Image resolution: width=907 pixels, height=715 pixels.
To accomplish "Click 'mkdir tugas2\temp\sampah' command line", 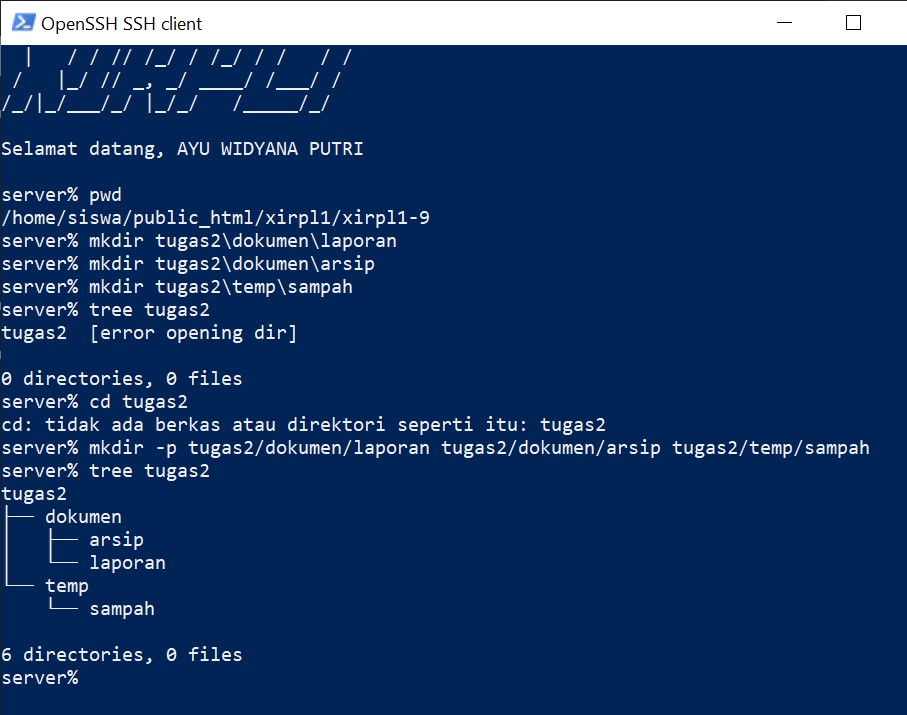I will pyautogui.click(x=177, y=287).
